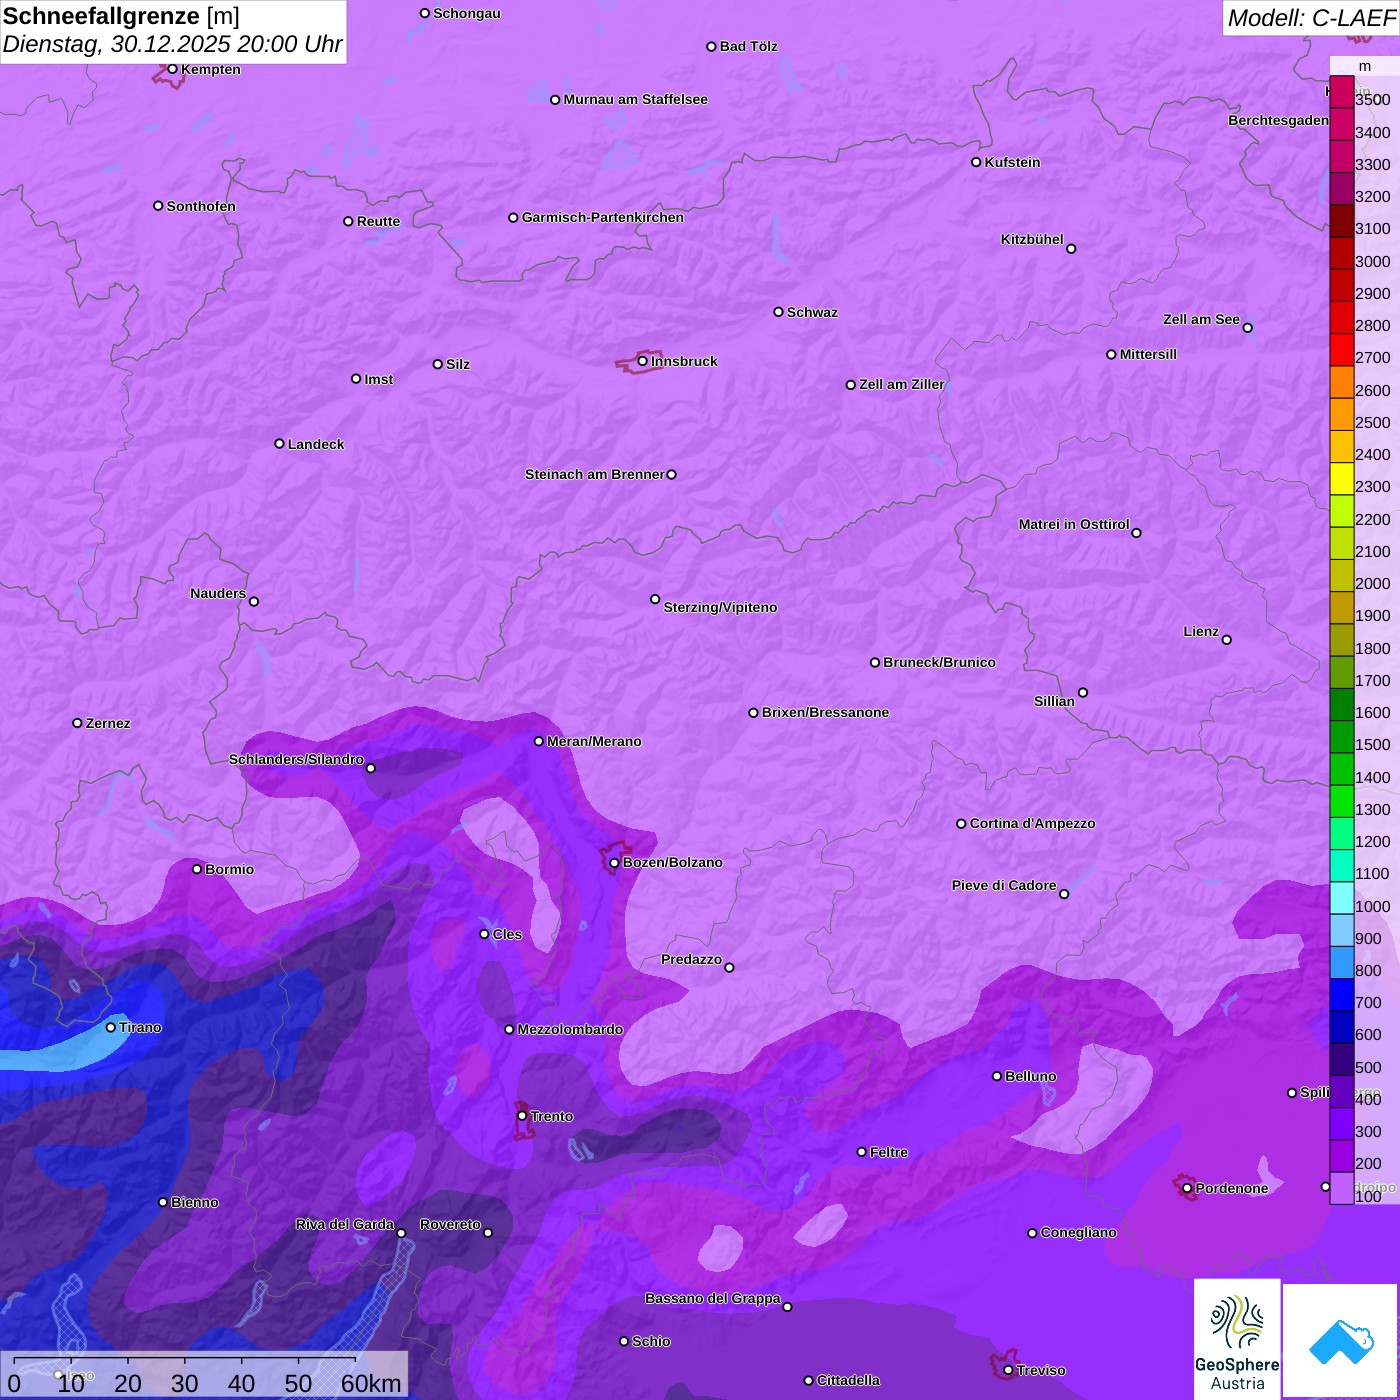Image resolution: width=1400 pixels, height=1400 pixels.
Task: Click the 'Steinach am Brenner' label
Action: click(x=595, y=474)
